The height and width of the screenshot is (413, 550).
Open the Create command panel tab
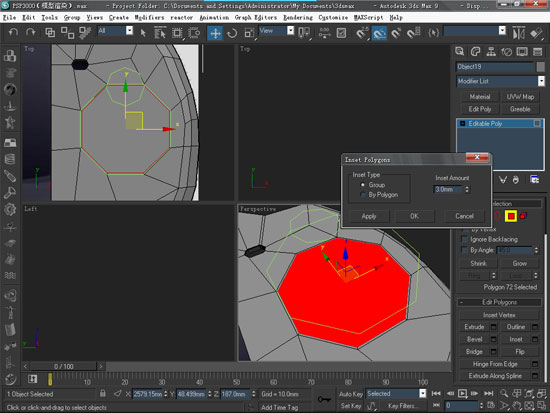pyautogui.click(x=460, y=52)
